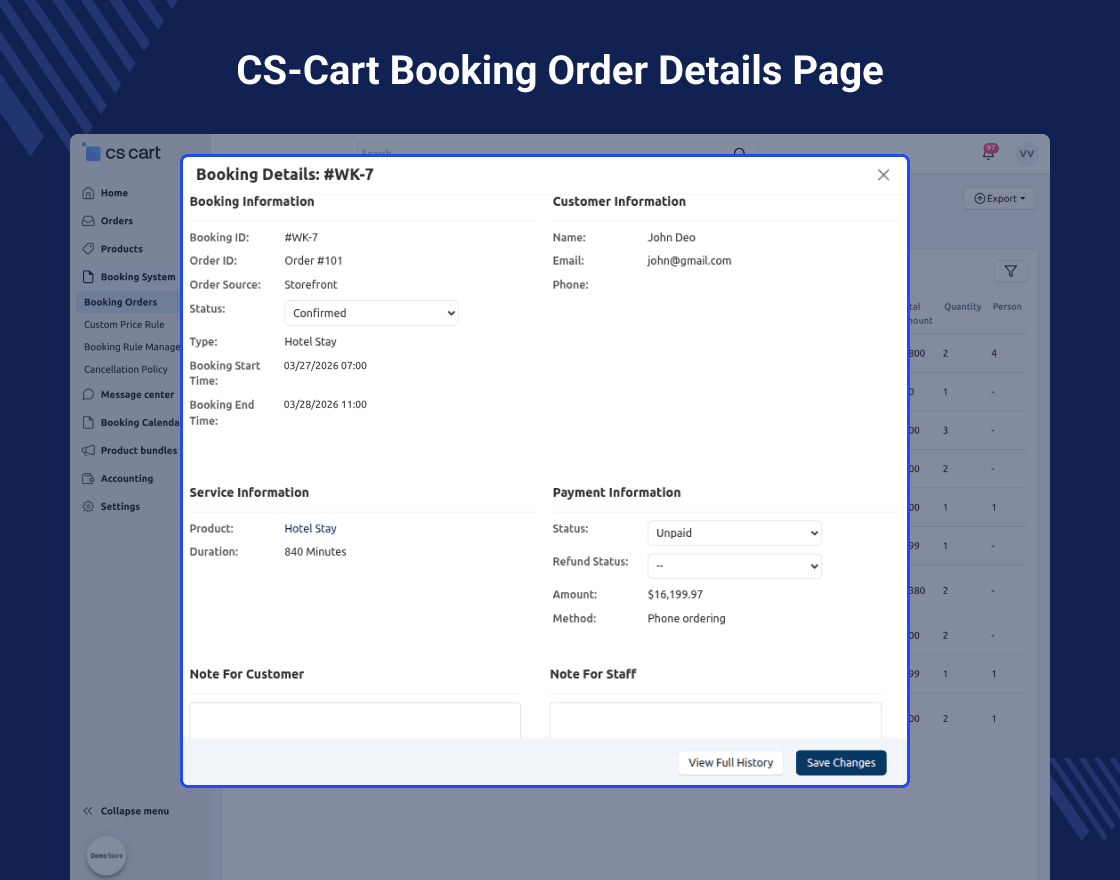Click the Home icon in sidebar
Screen dimensions: 1120x880
pos(88,193)
